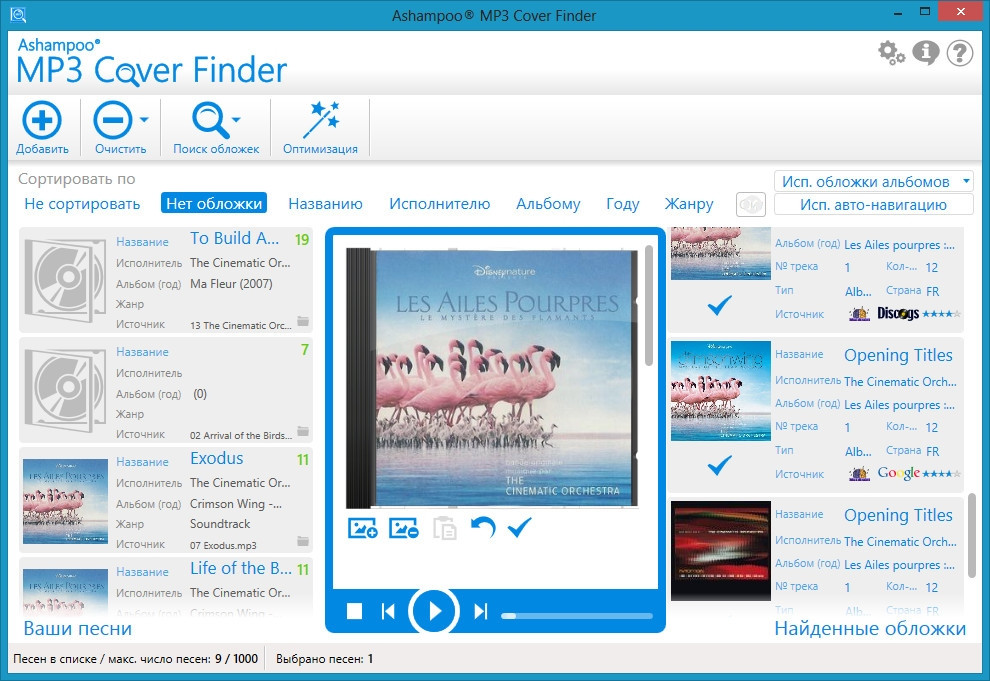The height and width of the screenshot is (681, 990).
Task: Click Opening Titles of the Google result
Action: [x=898, y=355]
